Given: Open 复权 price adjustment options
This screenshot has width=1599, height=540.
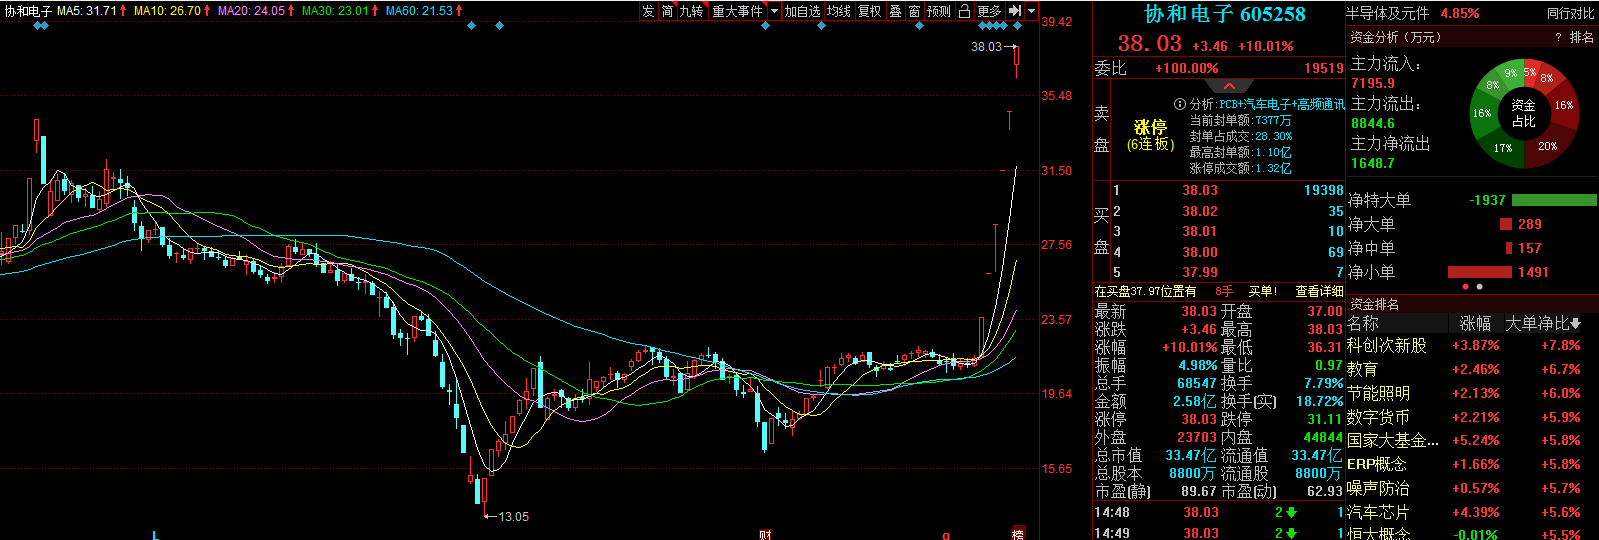Looking at the screenshot, I should tap(870, 11).
